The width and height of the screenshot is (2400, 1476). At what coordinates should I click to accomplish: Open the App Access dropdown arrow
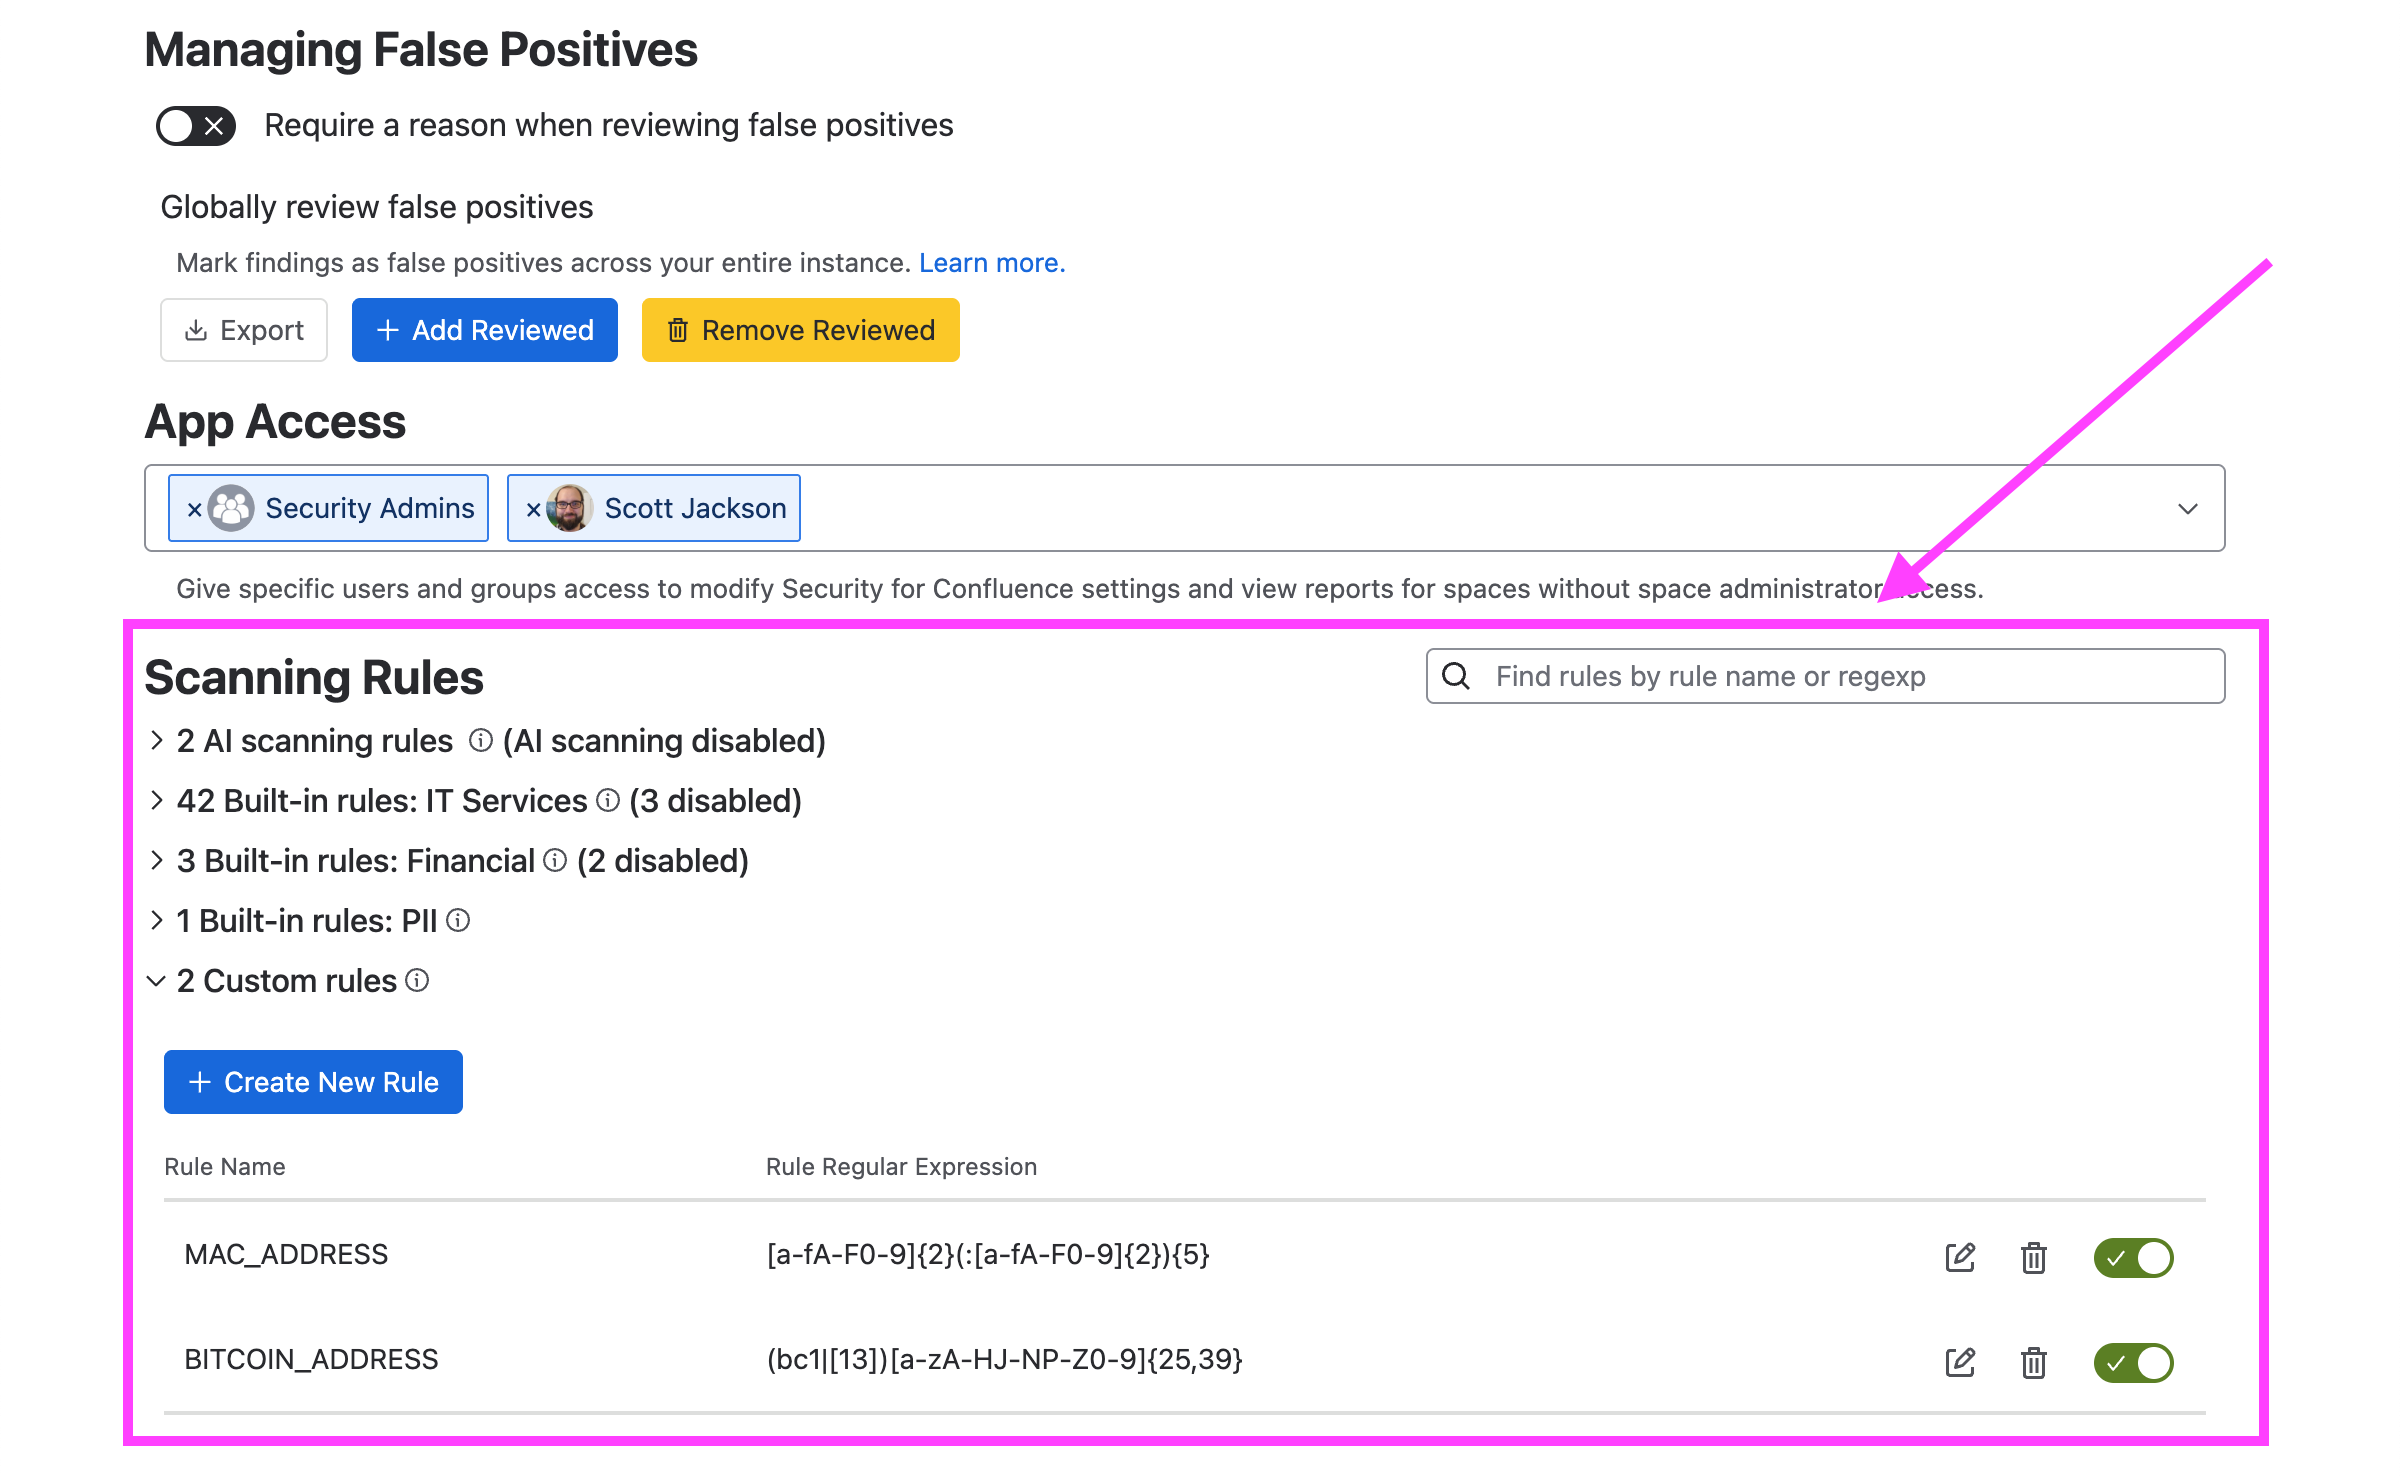(x=2188, y=509)
